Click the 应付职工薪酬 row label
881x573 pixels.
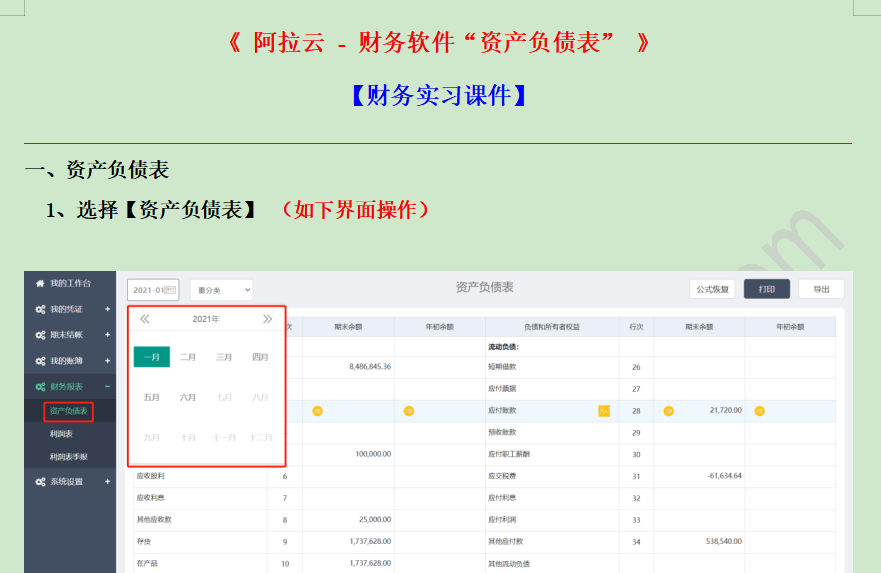(x=509, y=454)
